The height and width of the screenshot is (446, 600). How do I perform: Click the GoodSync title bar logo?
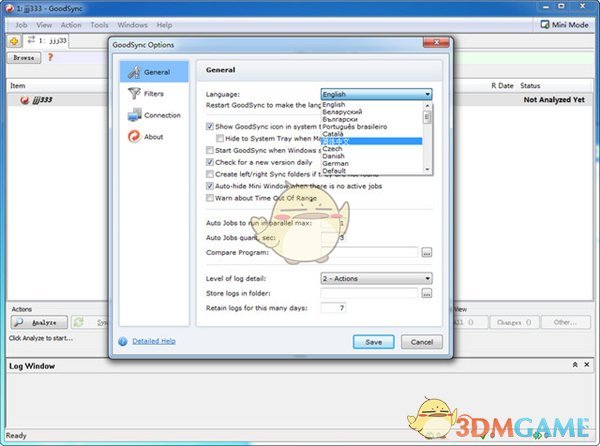point(9,8)
